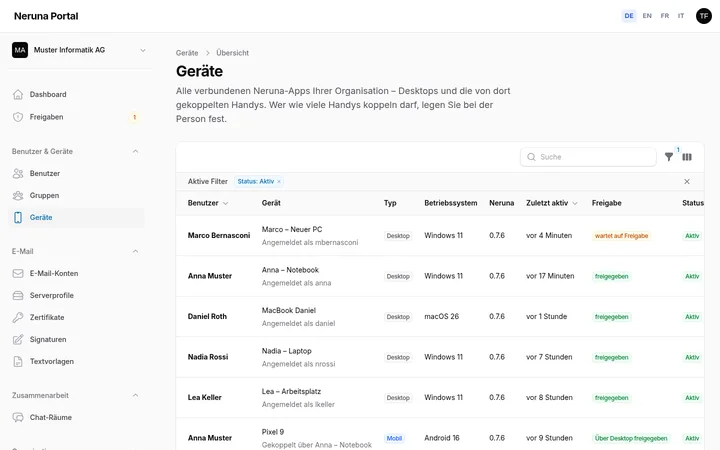Remove the Status: Aktiv filter chip
The height and width of the screenshot is (450, 720).
pos(279,182)
